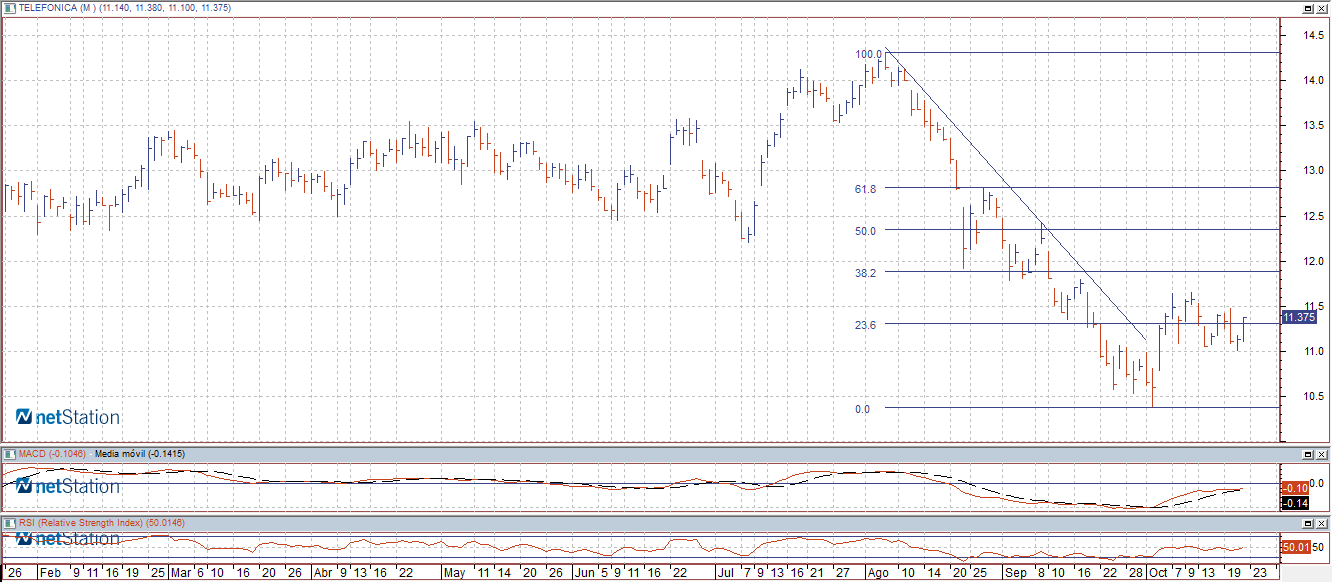The width and height of the screenshot is (1332, 582).
Task: Click the MACD panel icon
Action: click(x=9, y=454)
